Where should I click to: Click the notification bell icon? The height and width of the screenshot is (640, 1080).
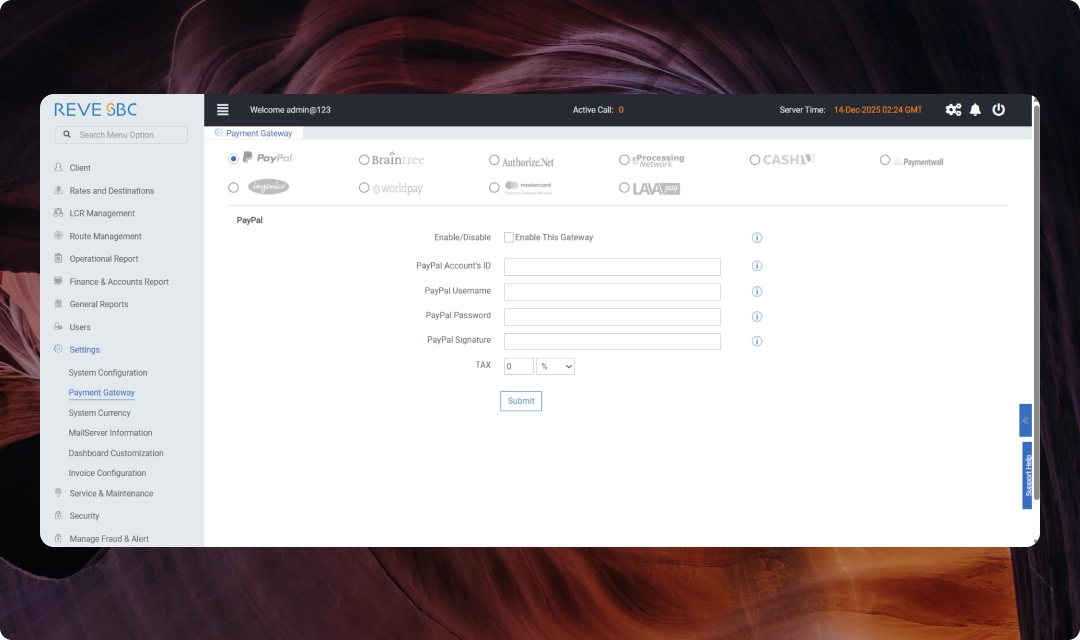[976, 110]
